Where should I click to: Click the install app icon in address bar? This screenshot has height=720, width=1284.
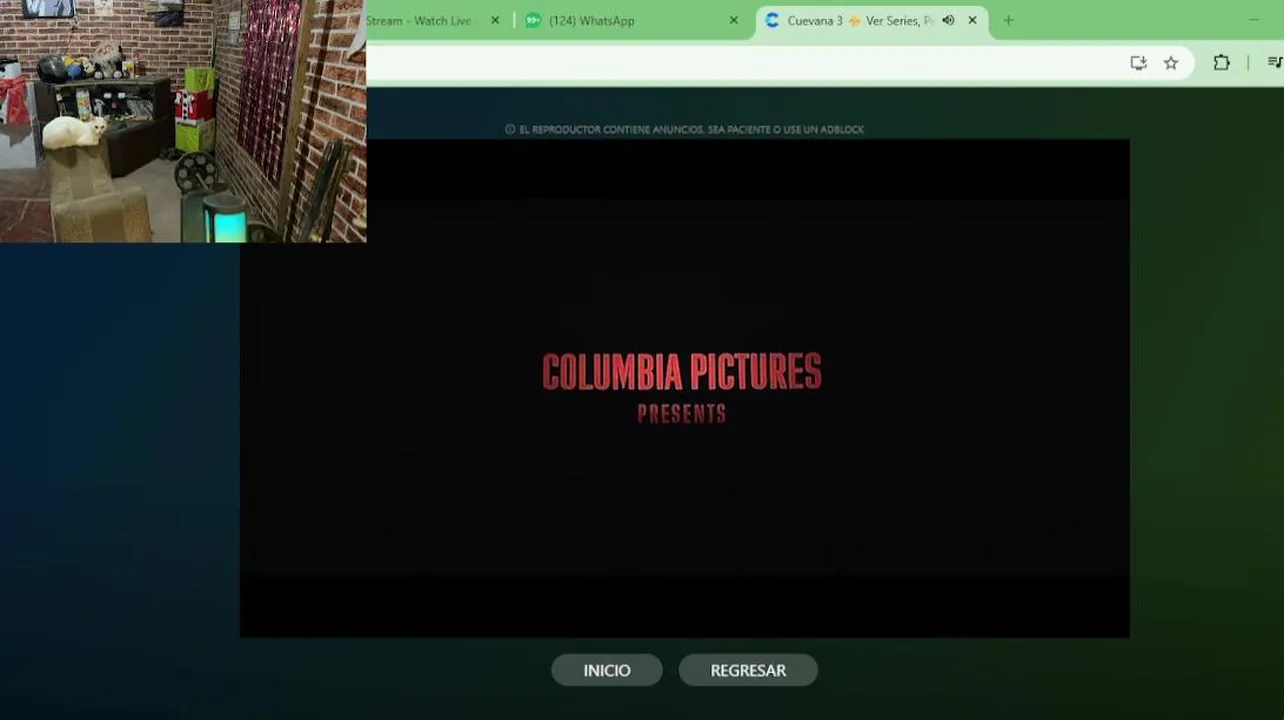click(1138, 63)
